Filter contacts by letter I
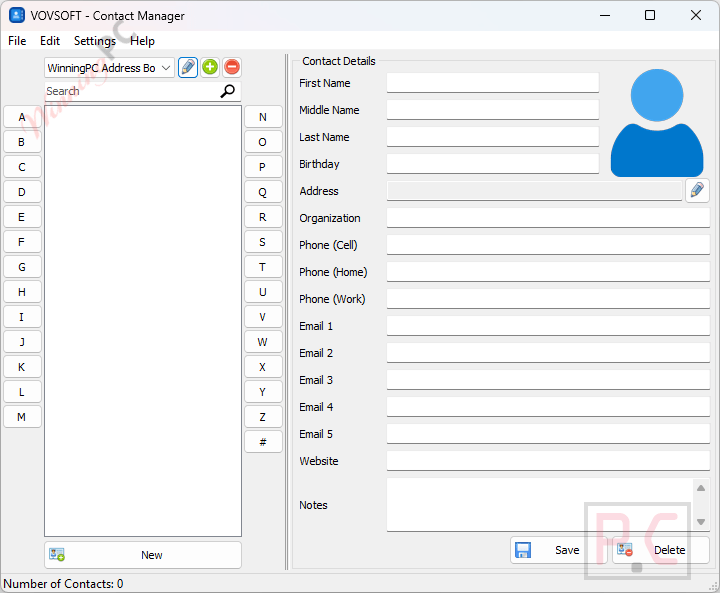The width and height of the screenshot is (720, 593). pos(22,317)
